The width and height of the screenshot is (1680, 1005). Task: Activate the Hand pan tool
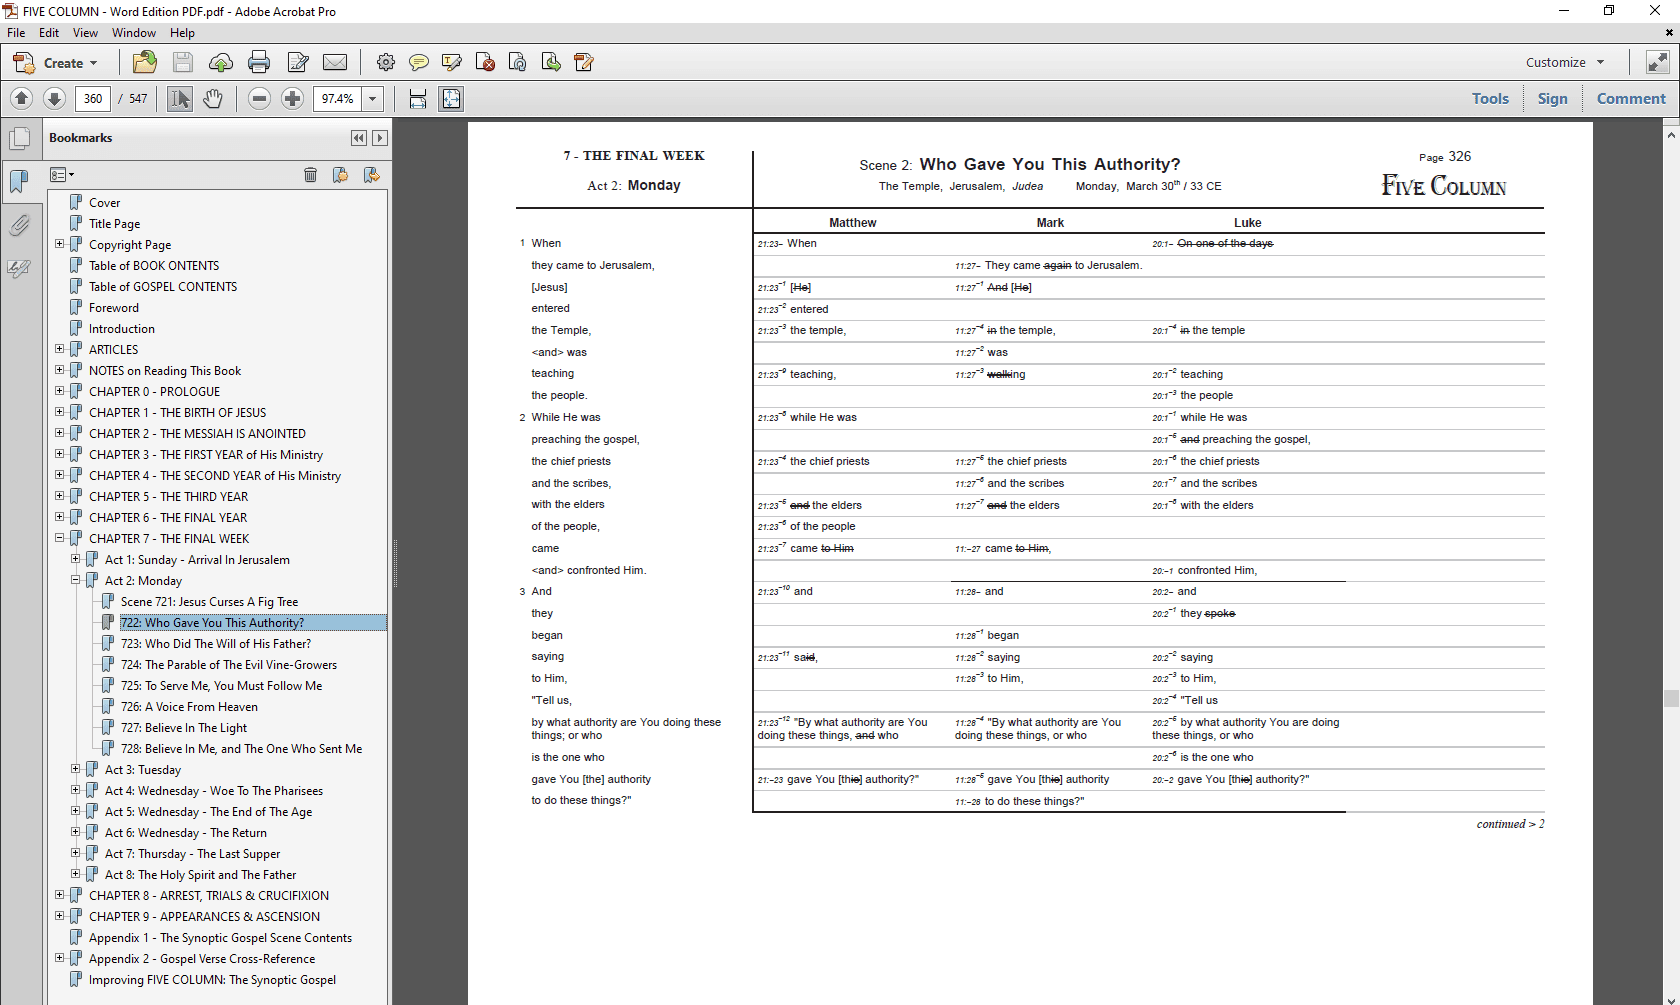213,98
